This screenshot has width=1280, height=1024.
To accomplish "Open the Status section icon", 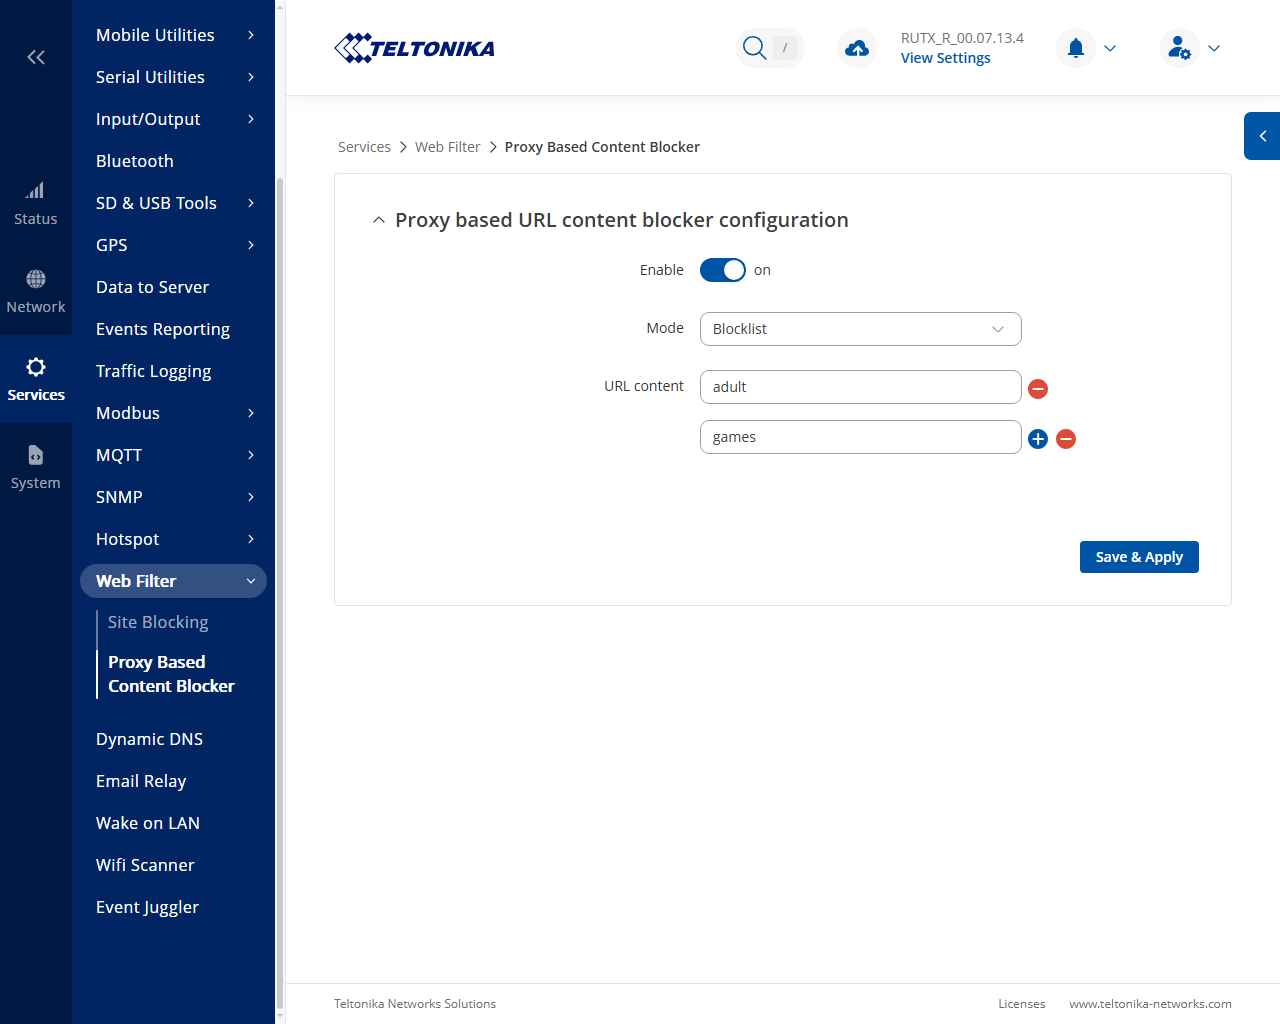I will pos(35,204).
